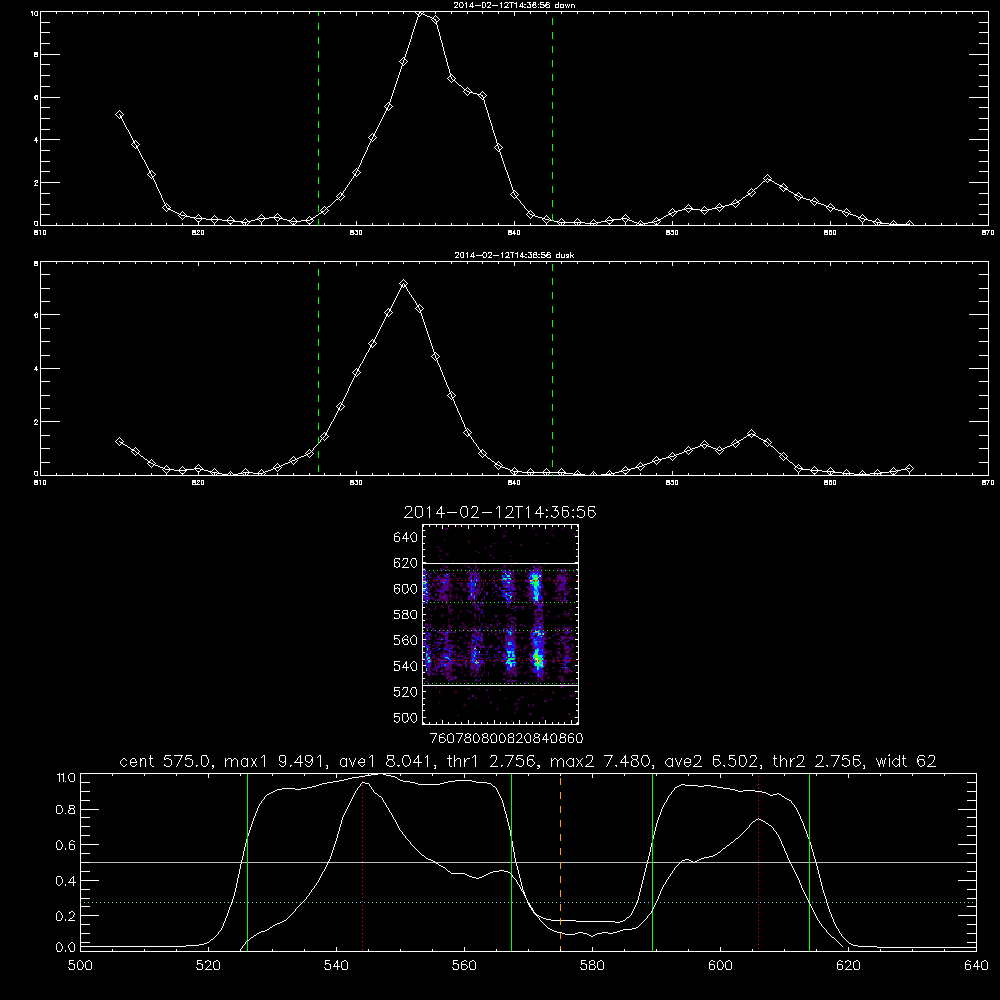Click the 'cent 575.0' value in stats line
1000x1000 pixels.
165,761
